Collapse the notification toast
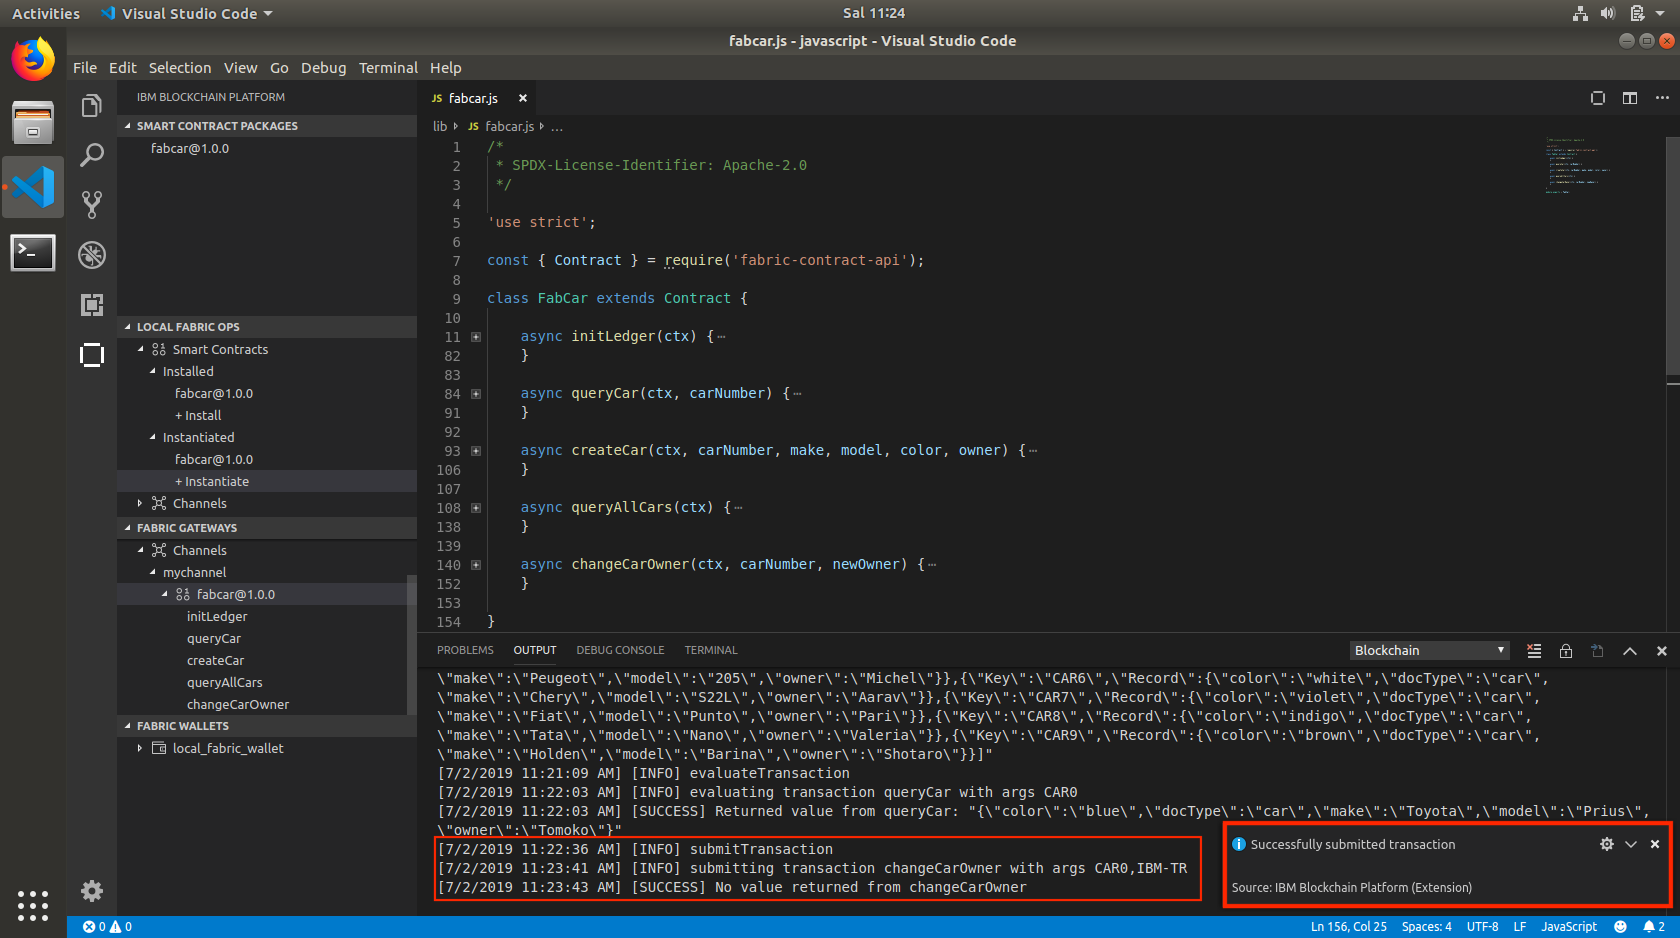Screen dimensions: 1680x938 coord(1631,844)
